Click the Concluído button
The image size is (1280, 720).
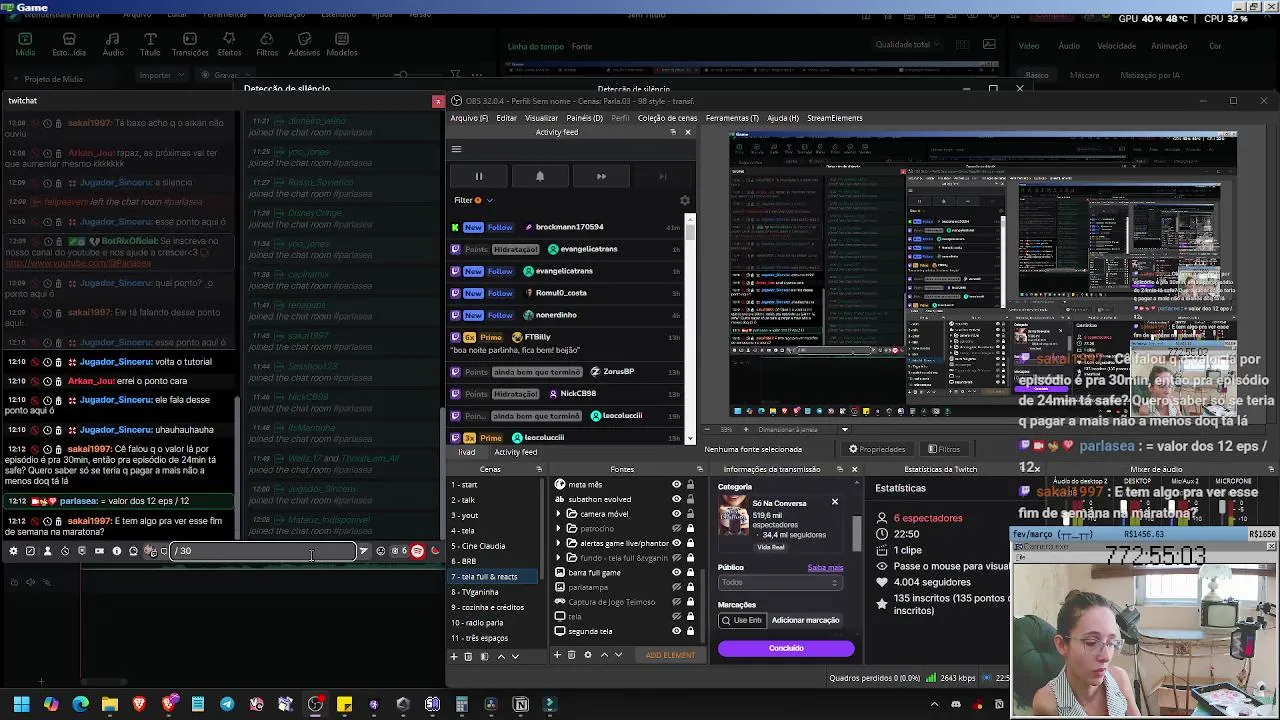pyautogui.click(x=786, y=648)
